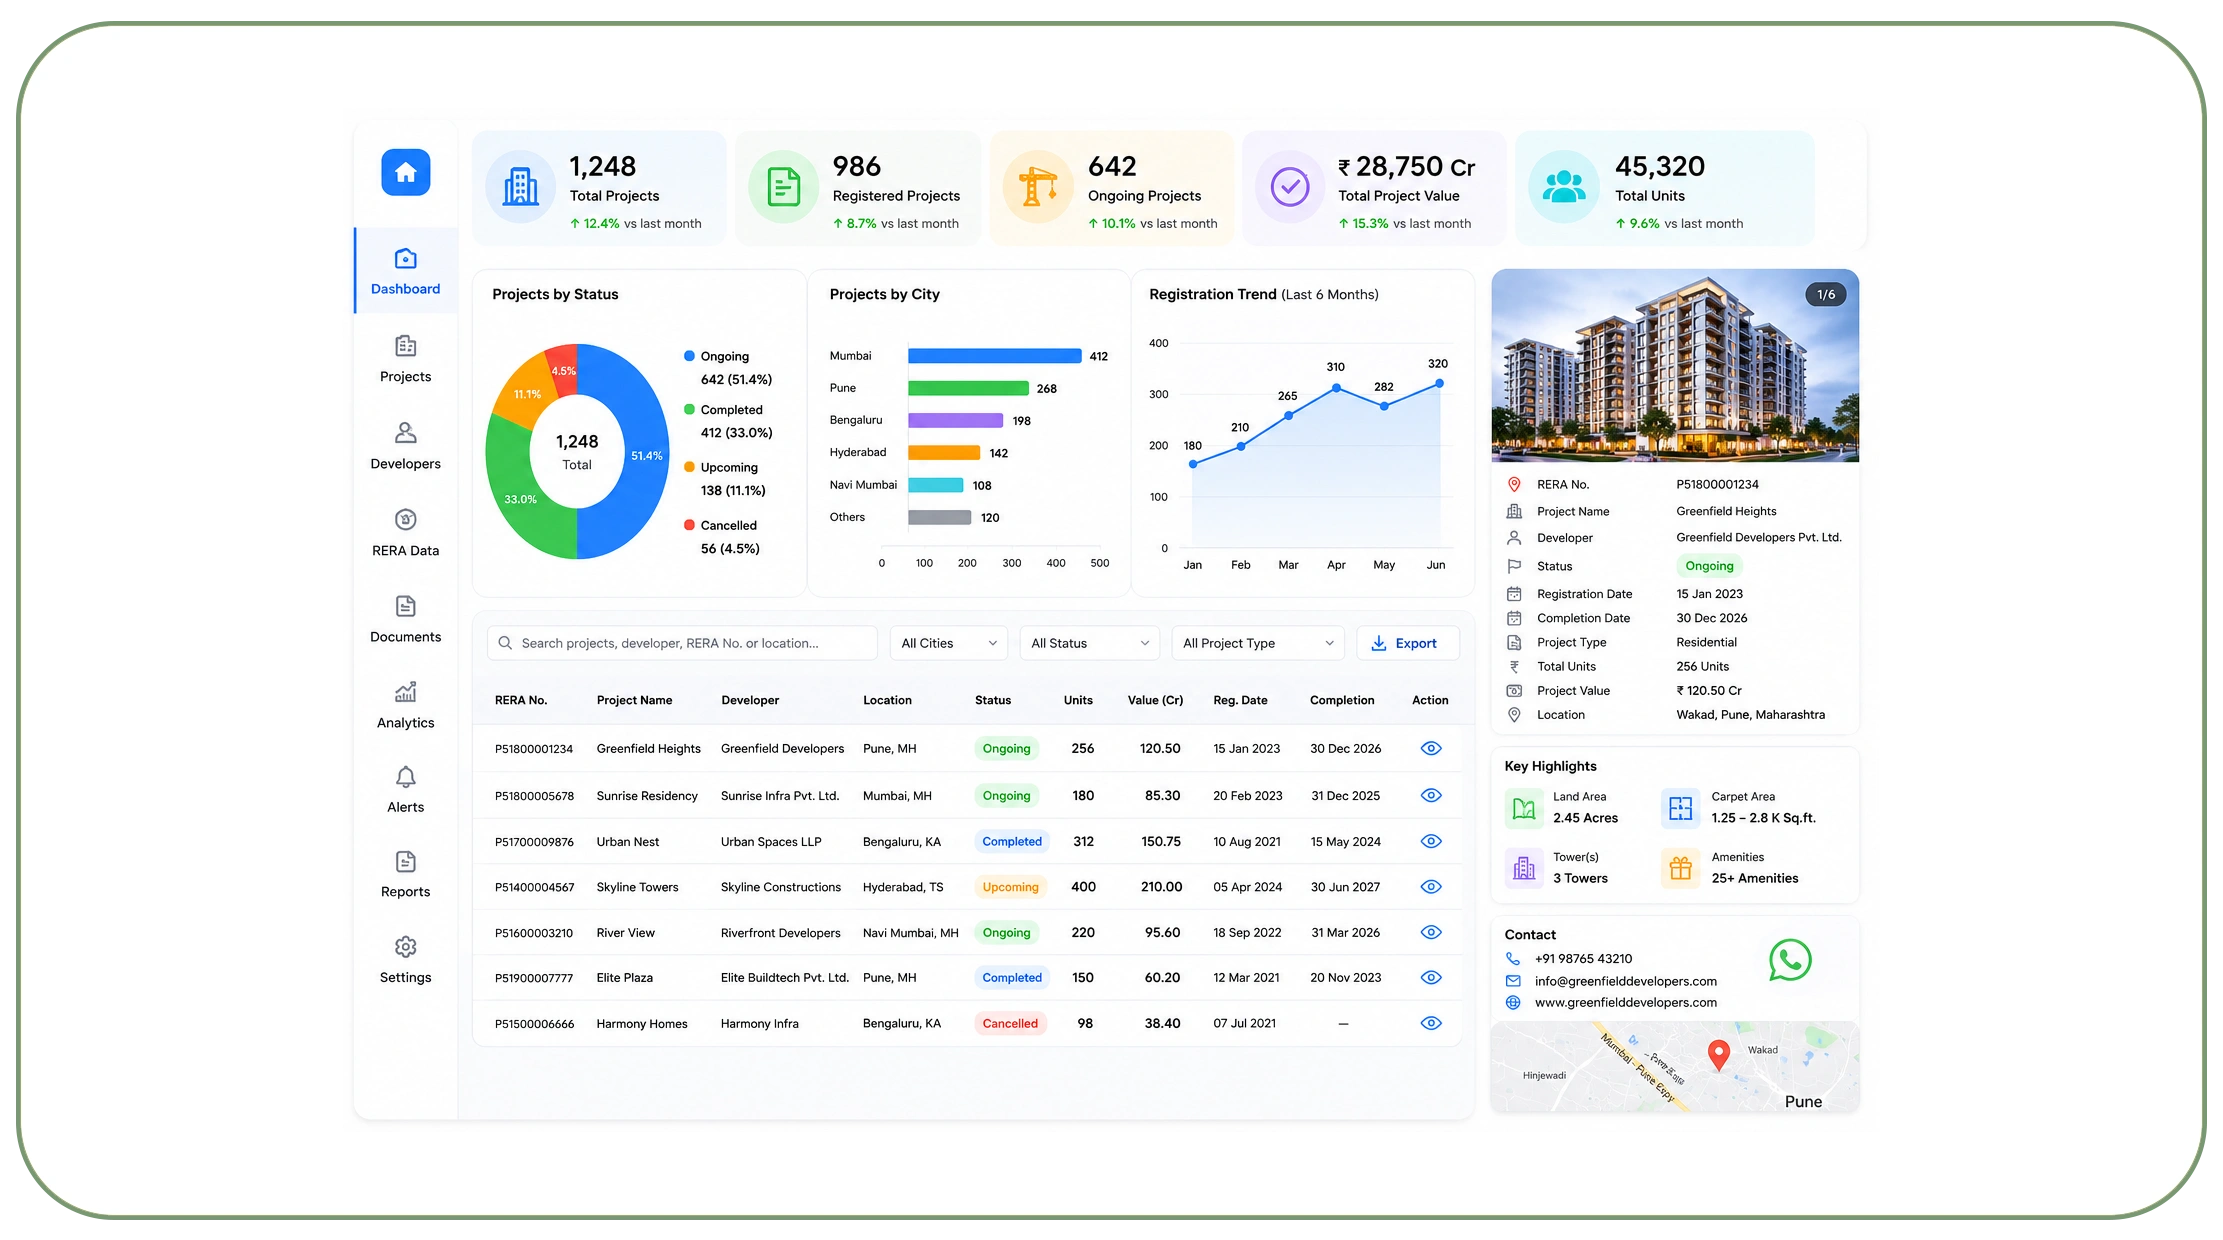Click the search magnifier icon

pos(505,643)
